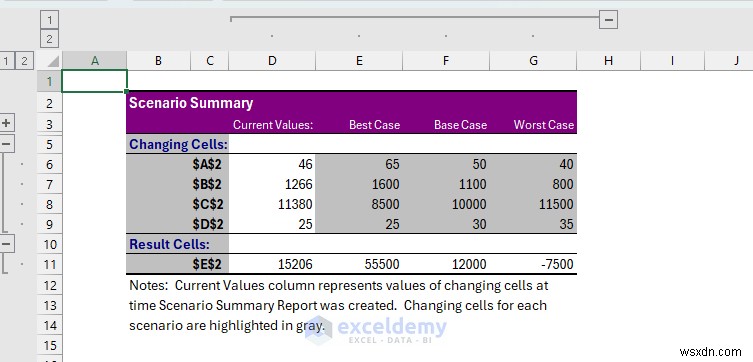Click current value 1266 cell
The width and height of the screenshot is (753, 362).
[x=272, y=185]
